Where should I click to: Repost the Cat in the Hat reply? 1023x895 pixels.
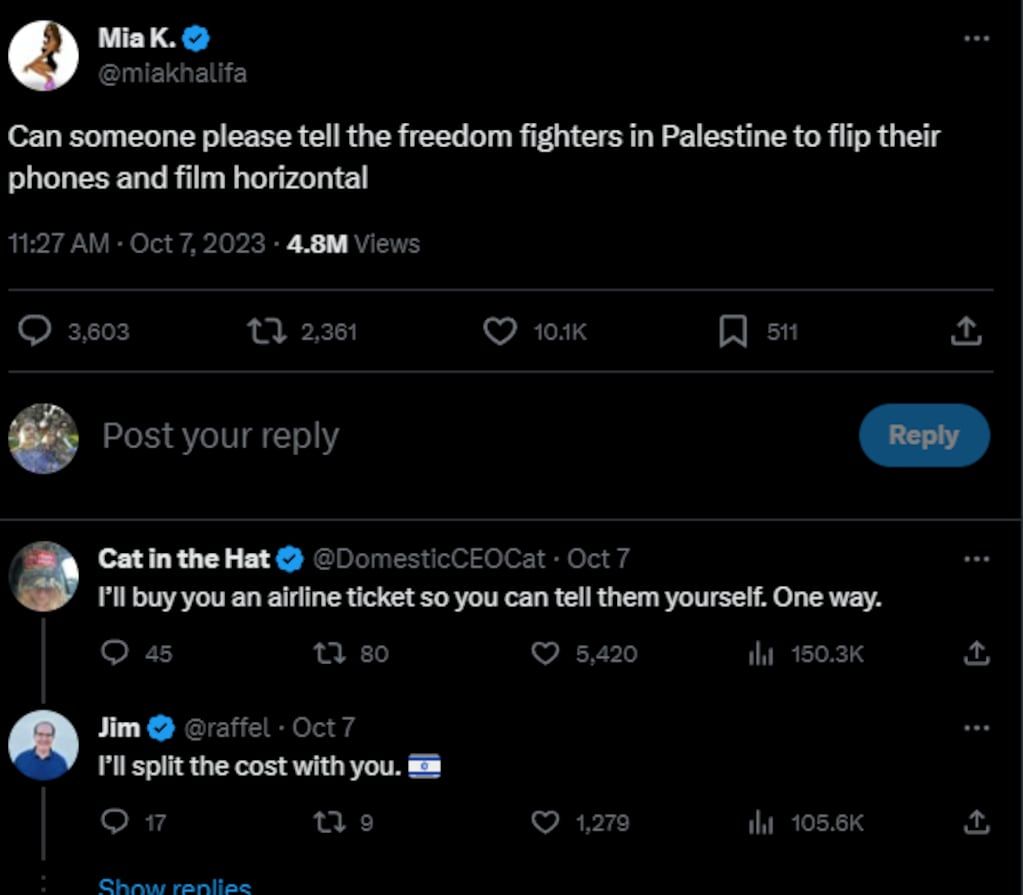[x=326, y=654]
